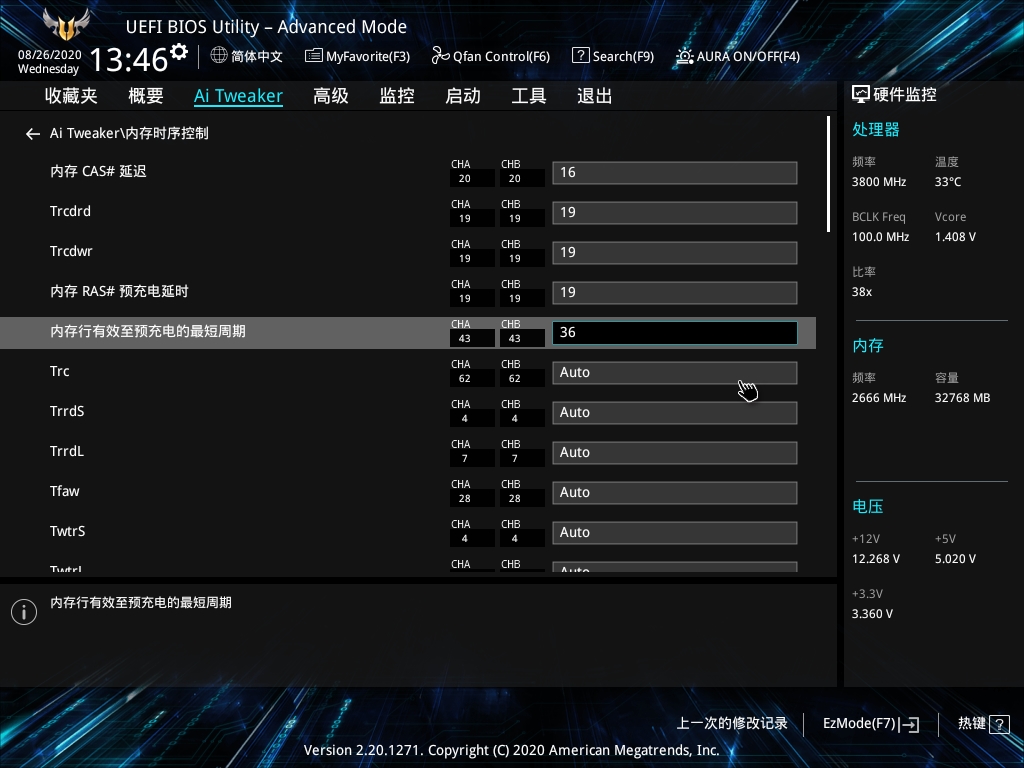Click the Trcdrd value field
Image resolution: width=1024 pixels, height=768 pixels.
click(x=675, y=212)
